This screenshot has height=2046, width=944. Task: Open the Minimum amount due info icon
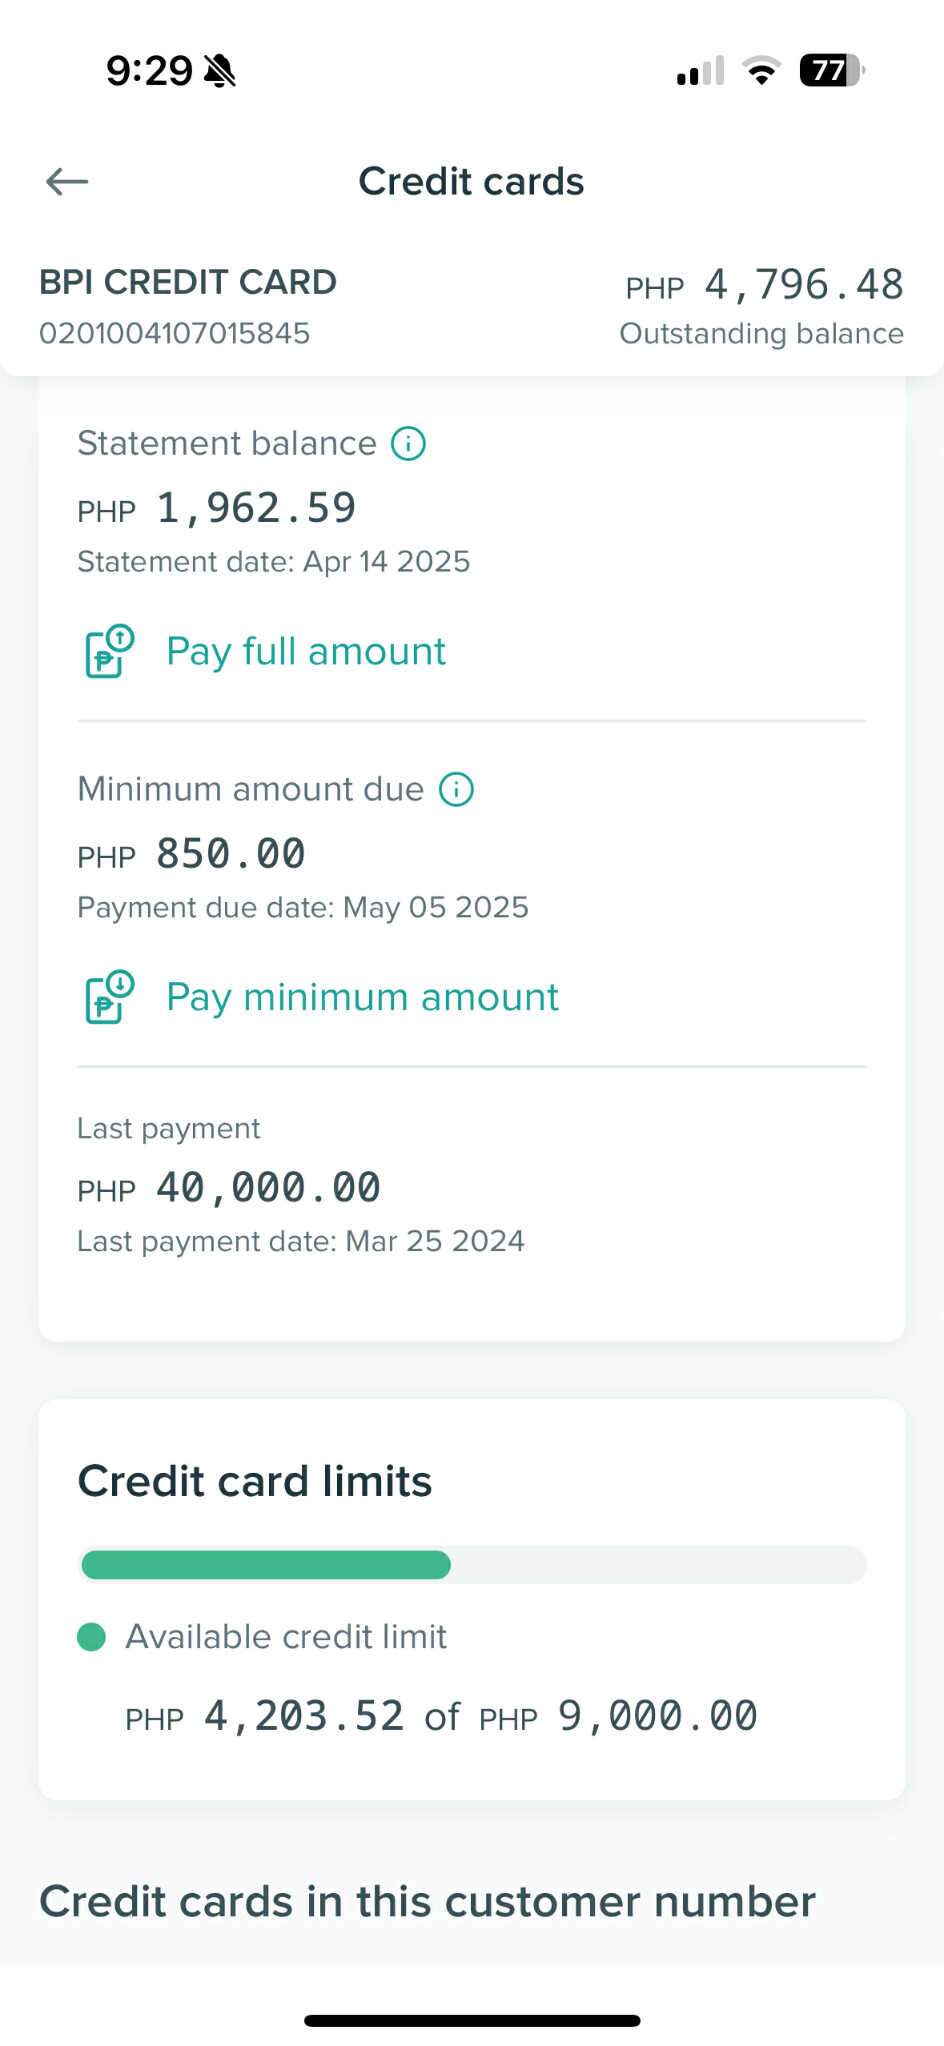point(457,789)
